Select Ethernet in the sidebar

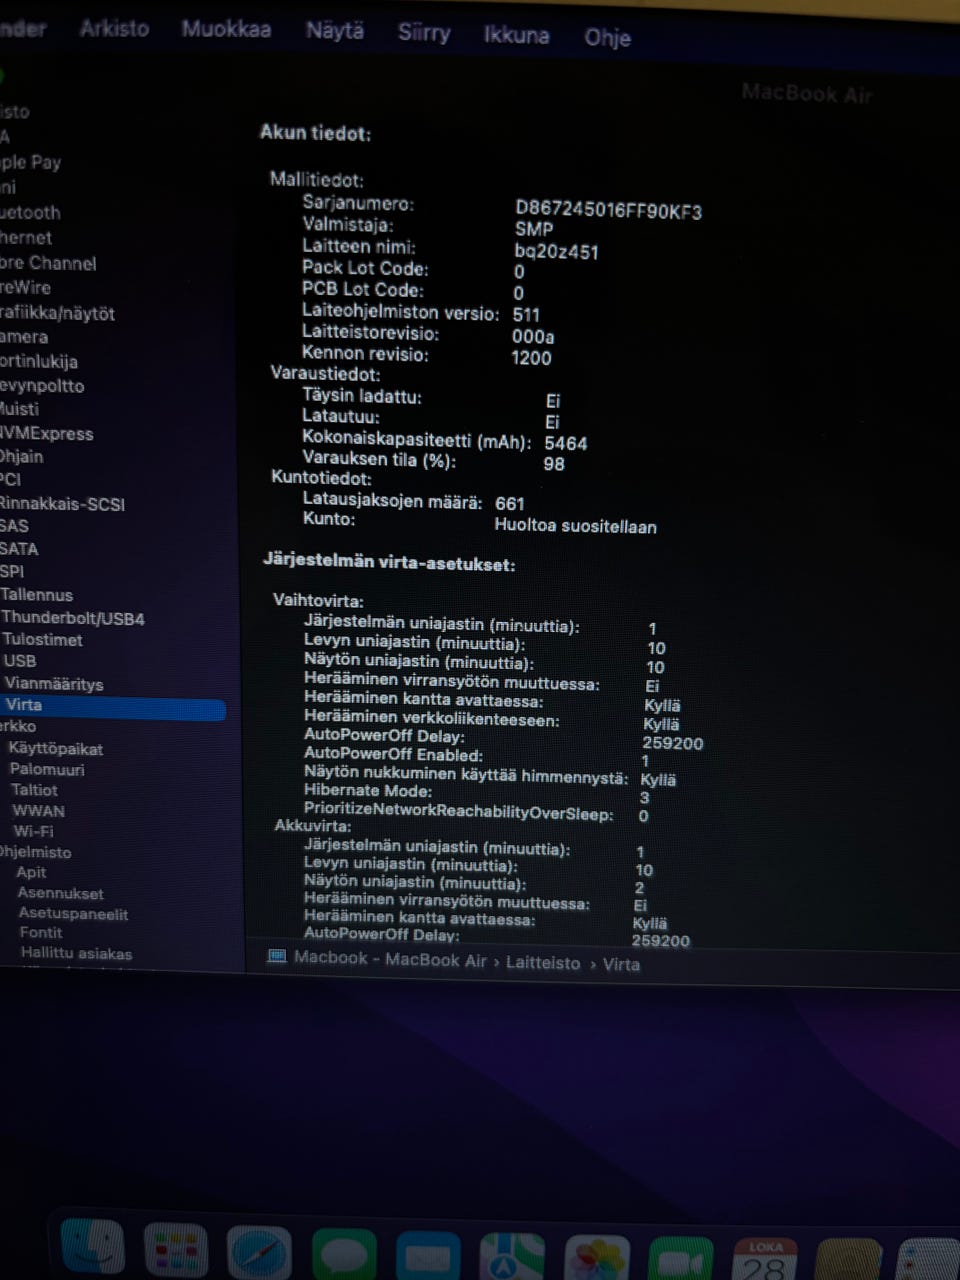click(x=26, y=237)
